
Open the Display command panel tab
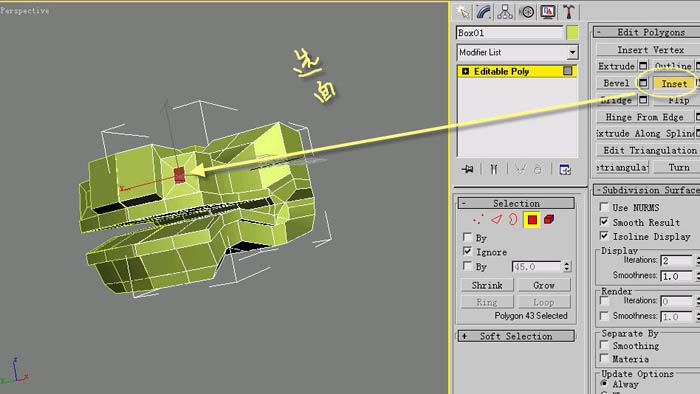[x=548, y=12]
